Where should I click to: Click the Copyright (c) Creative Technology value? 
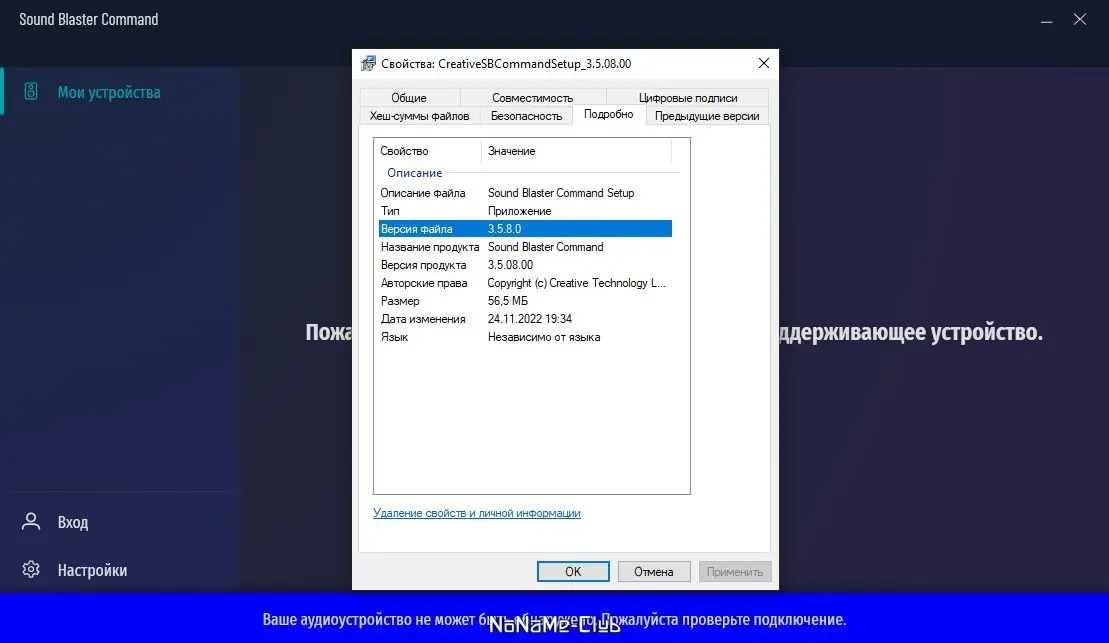576,283
